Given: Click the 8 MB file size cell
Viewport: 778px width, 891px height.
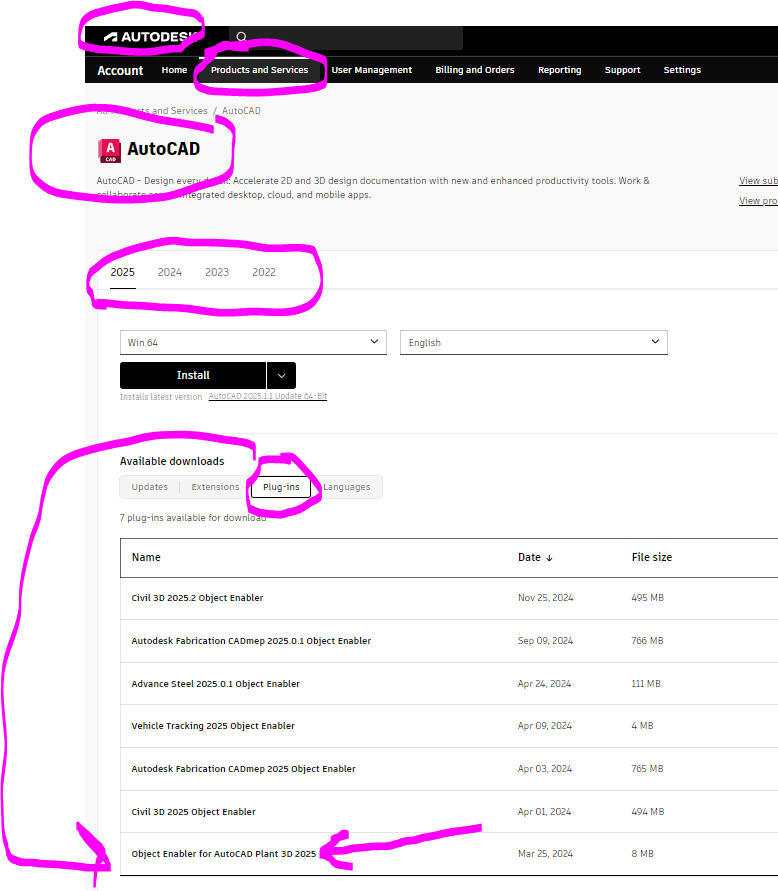Looking at the screenshot, I should tap(642, 854).
